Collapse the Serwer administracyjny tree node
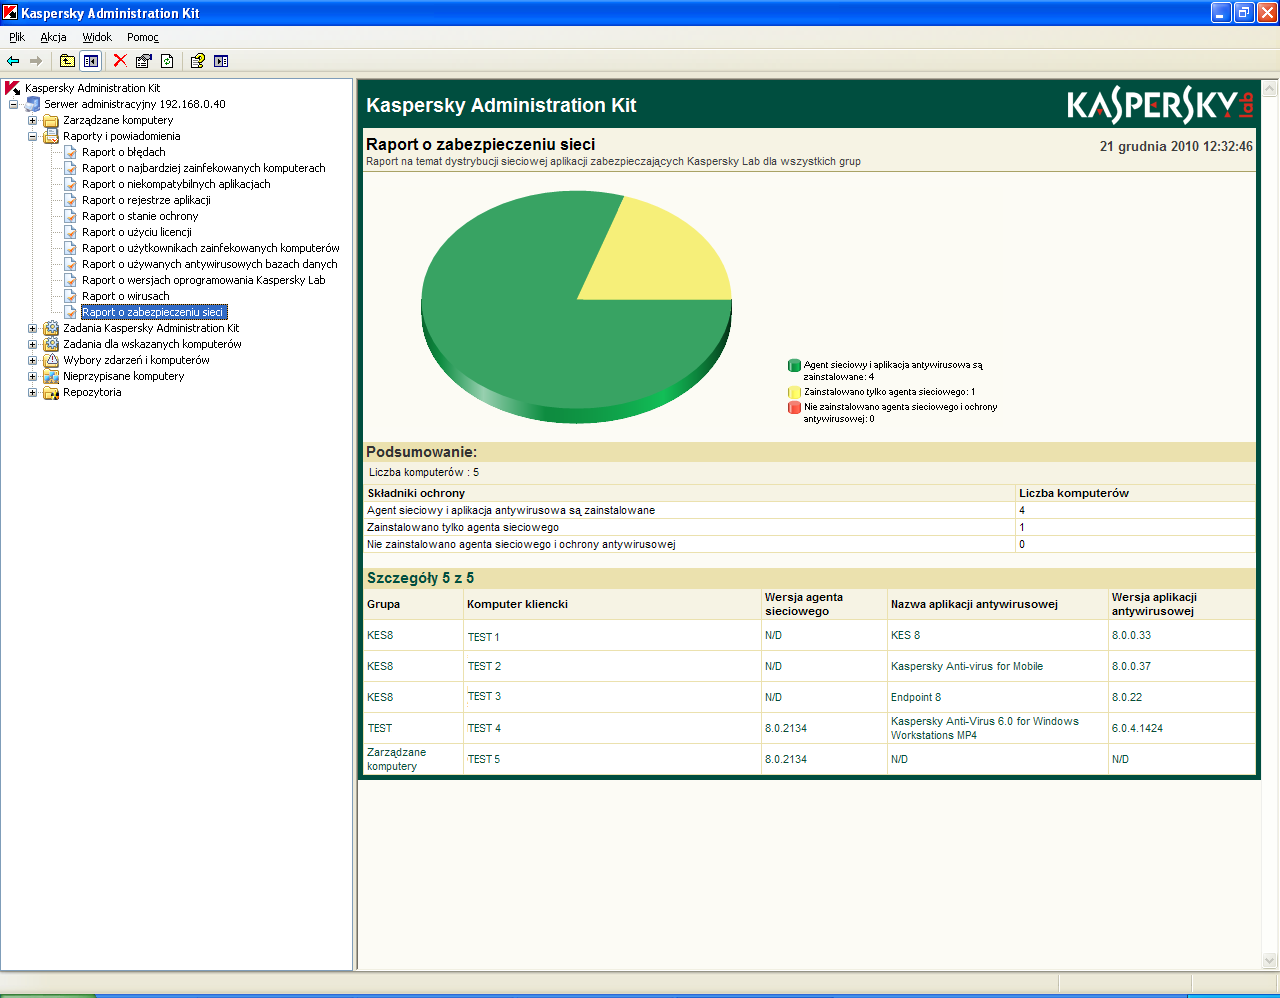This screenshot has height=998, width=1280. [x=13, y=104]
